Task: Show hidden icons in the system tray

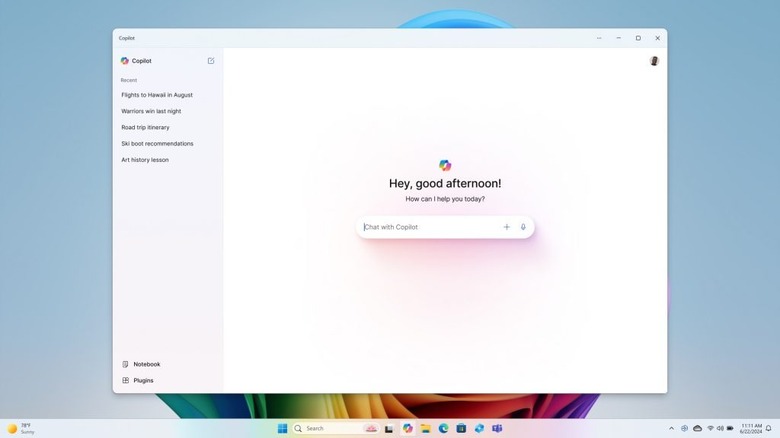Action: [x=672, y=429]
